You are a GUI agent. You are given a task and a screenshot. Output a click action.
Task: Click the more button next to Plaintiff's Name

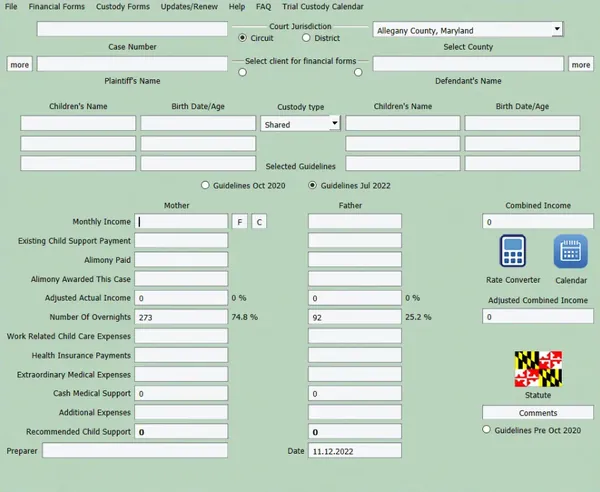tap(20, 64)
